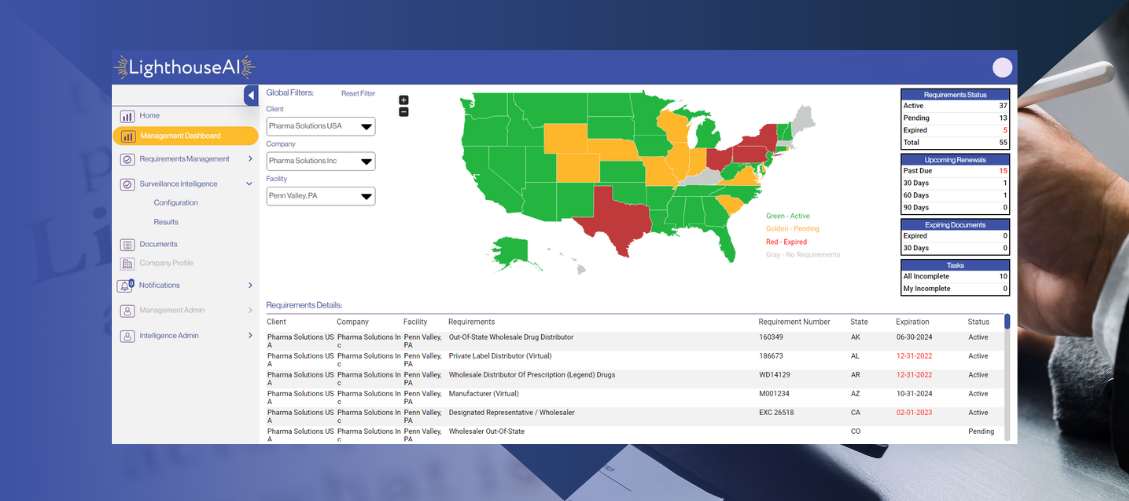Open Results under Surveillance Intelligence
This screenshot has width=1129, height=501.
point(166,222)
